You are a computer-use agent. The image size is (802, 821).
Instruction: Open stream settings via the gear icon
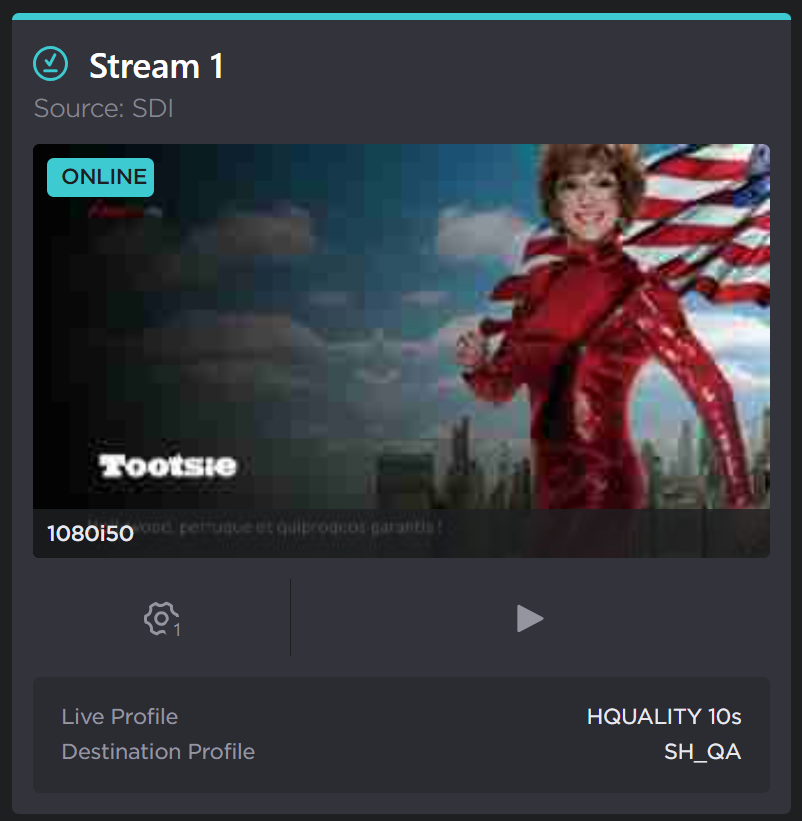(162, 618)
